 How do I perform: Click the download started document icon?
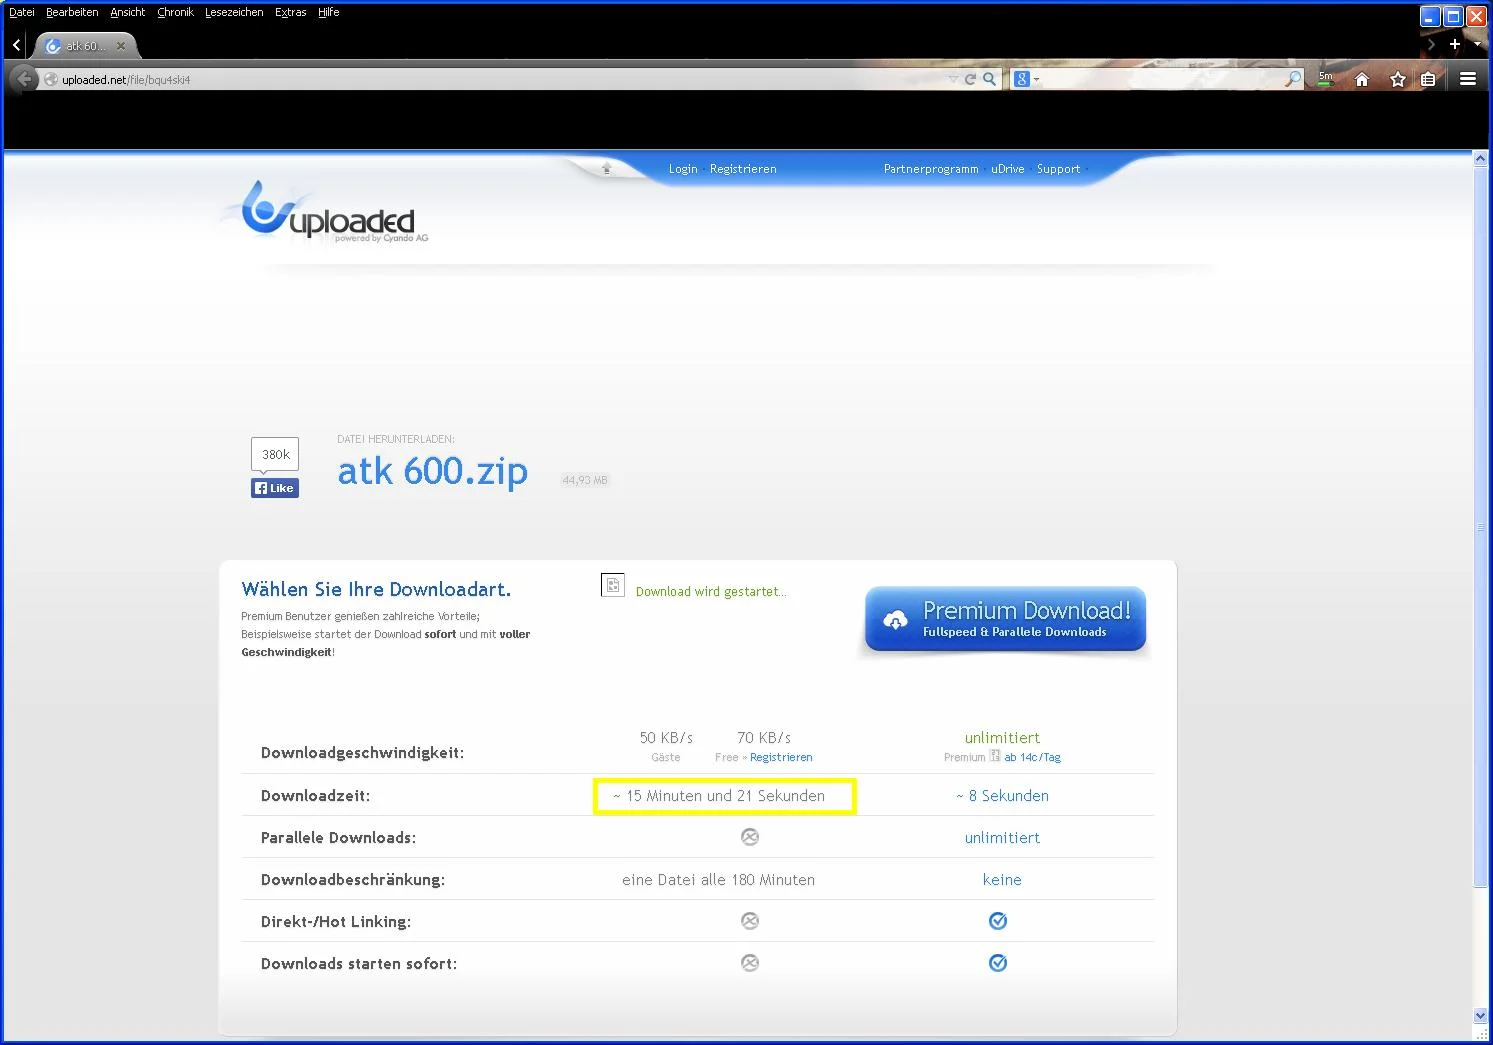[x=612, y=584]
